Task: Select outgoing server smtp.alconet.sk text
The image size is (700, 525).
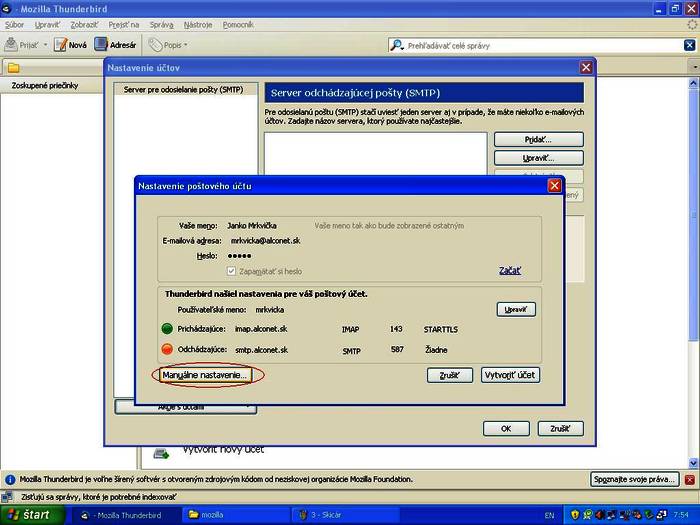Action: 261,350
